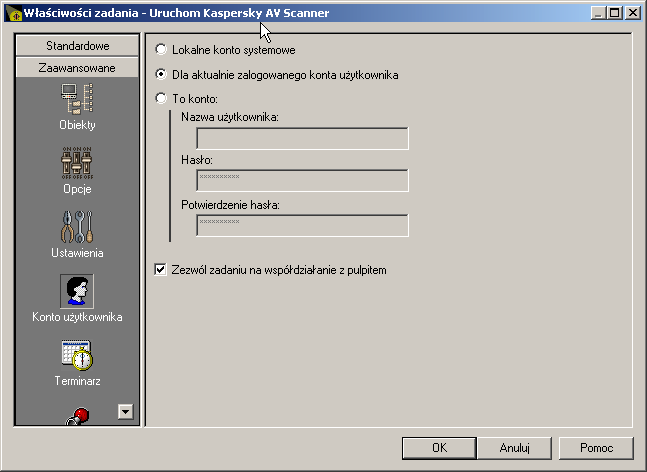Select Dla aktualnie zalogowanego konta użytkownika
Viewport: 647px width, 472px height.
point(161,74)
